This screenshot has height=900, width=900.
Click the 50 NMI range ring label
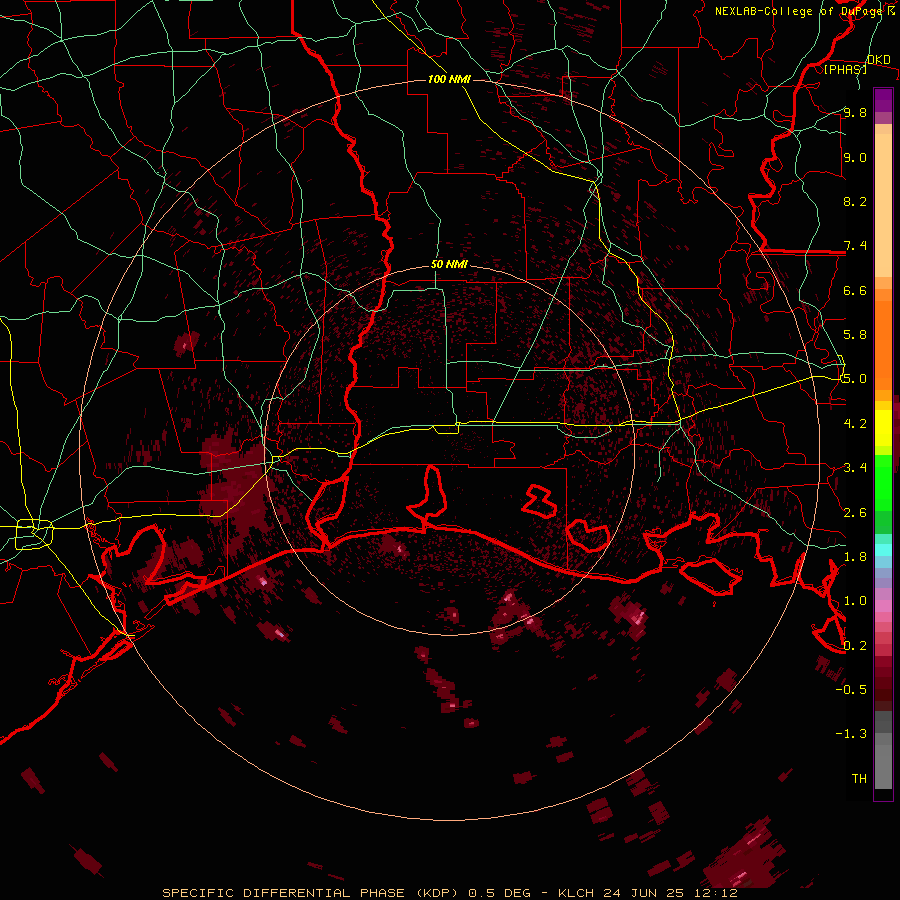[x=449, y=264]
